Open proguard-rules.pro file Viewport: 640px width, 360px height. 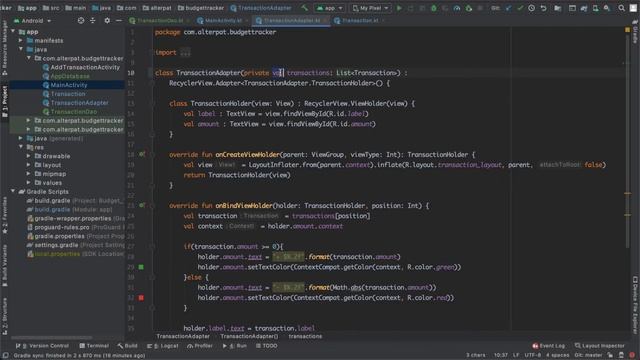[58, 227]
